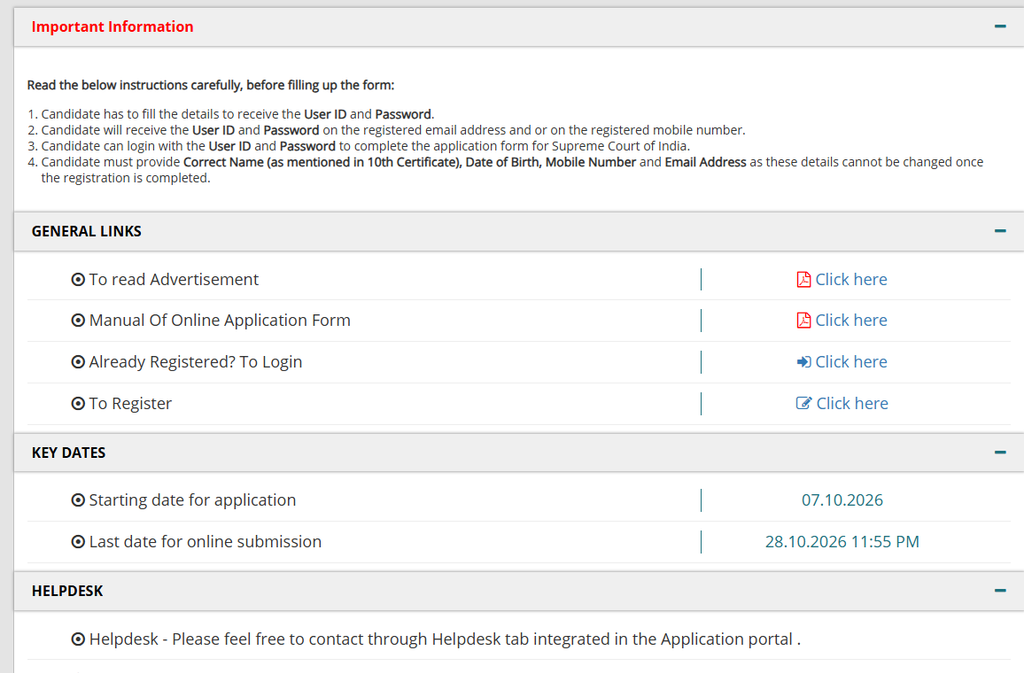Open 'Click here' link for Manual Of Online Application Form
Viewport: 1024px width, 673px height.
(x=851, y=321)
